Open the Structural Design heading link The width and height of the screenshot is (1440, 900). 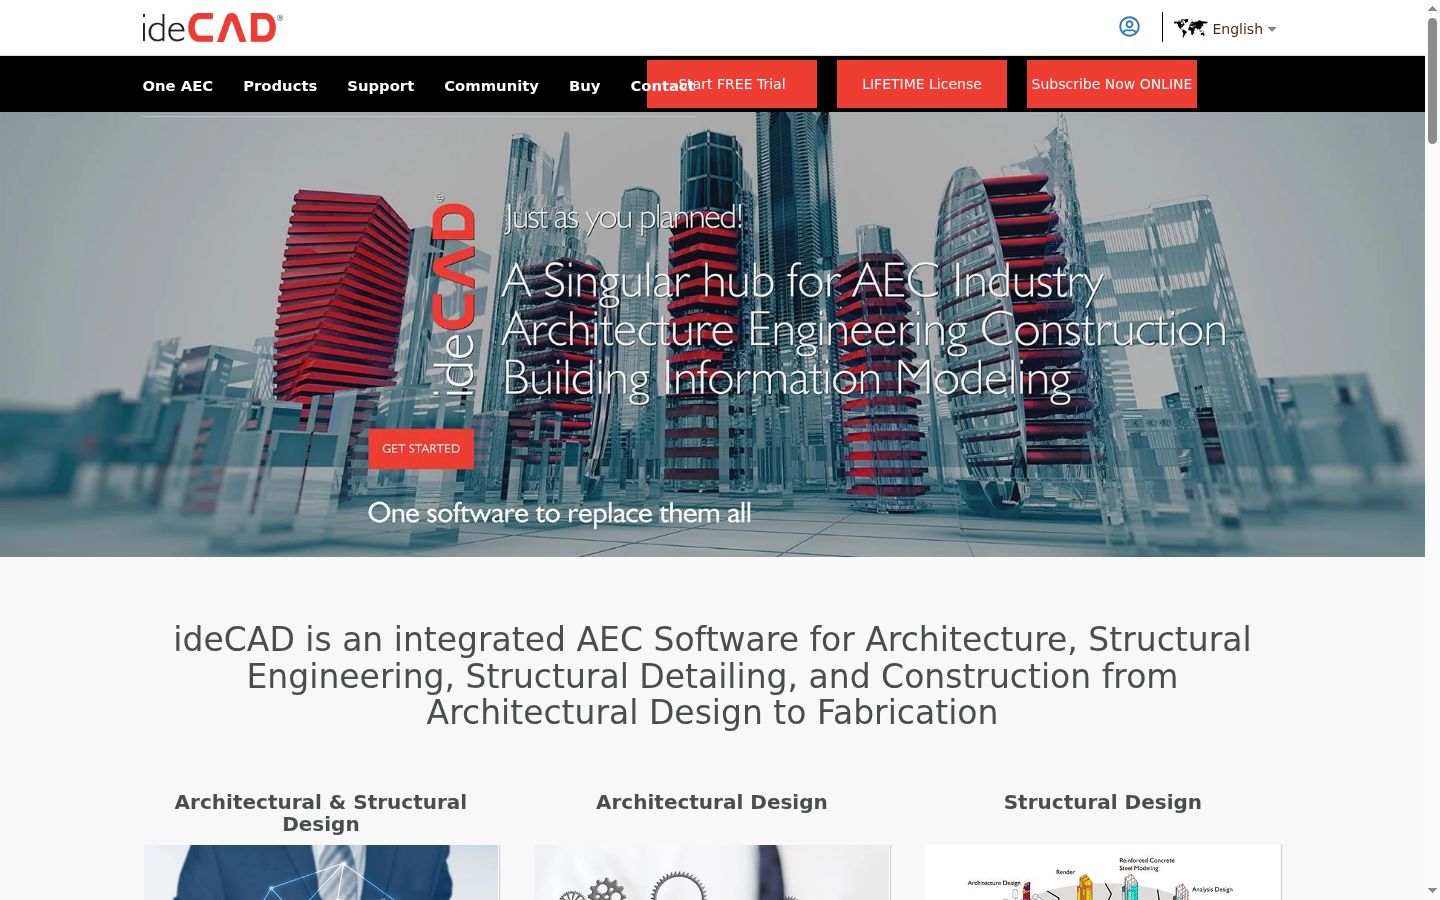click(x=1103, y=802)
